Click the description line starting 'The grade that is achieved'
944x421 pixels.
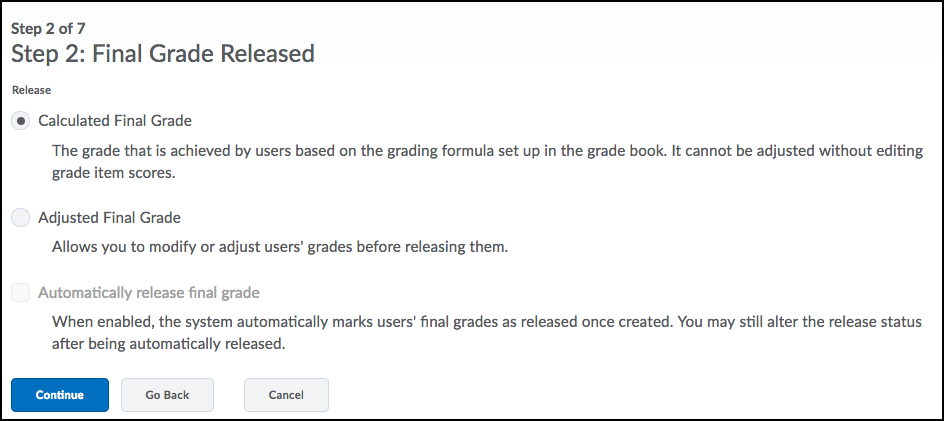487,151
